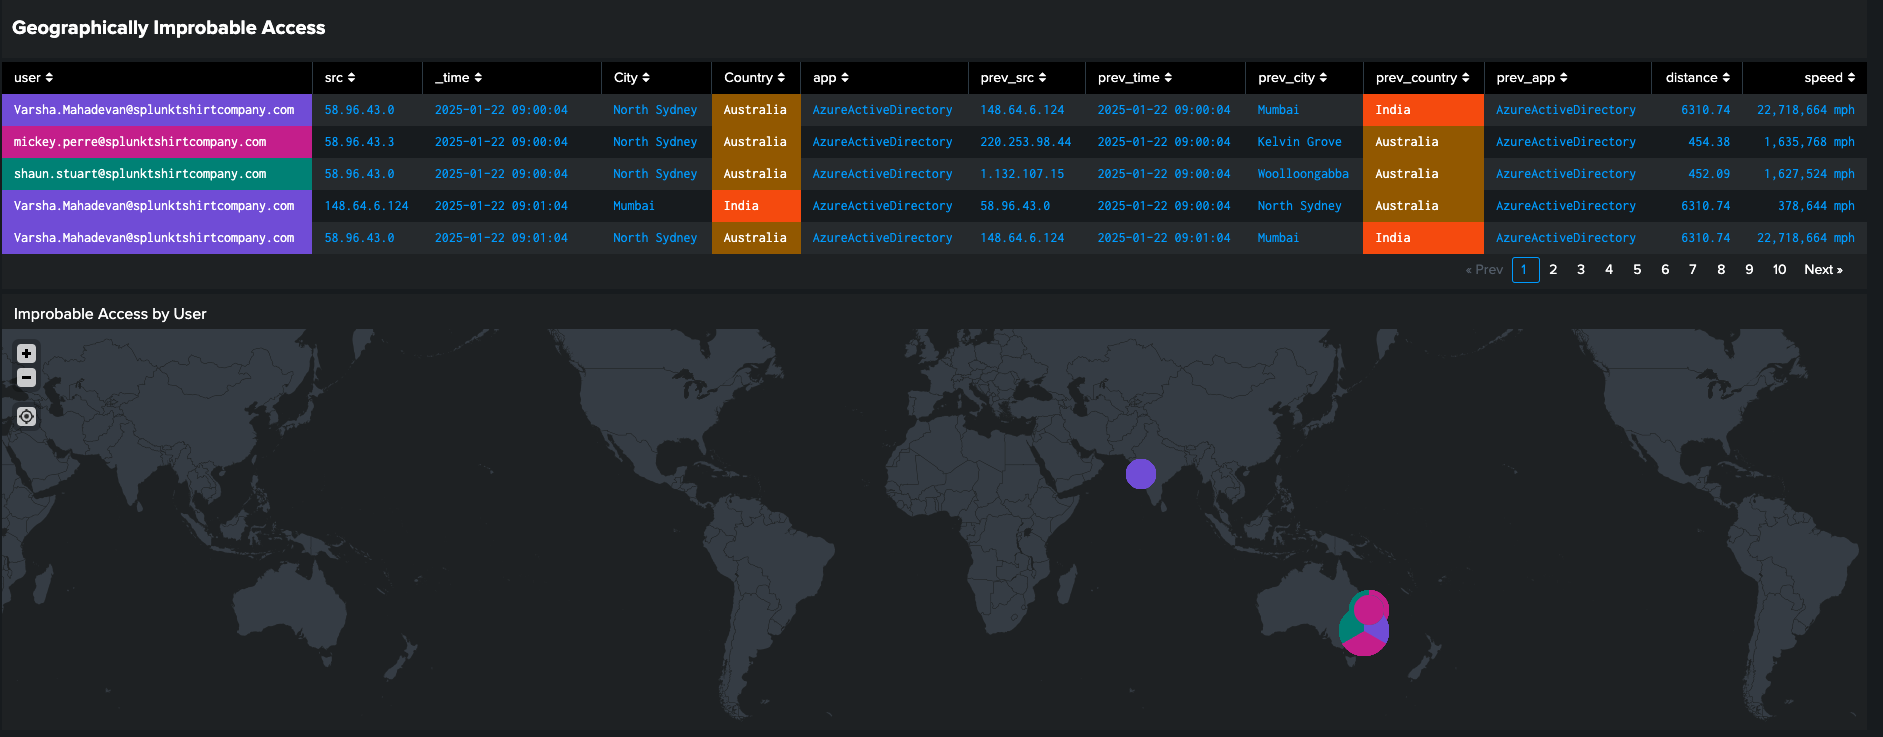Click speed value 378,644 mph
The width and height of the screenshot is (1883, 737).
click(1816, 206)
